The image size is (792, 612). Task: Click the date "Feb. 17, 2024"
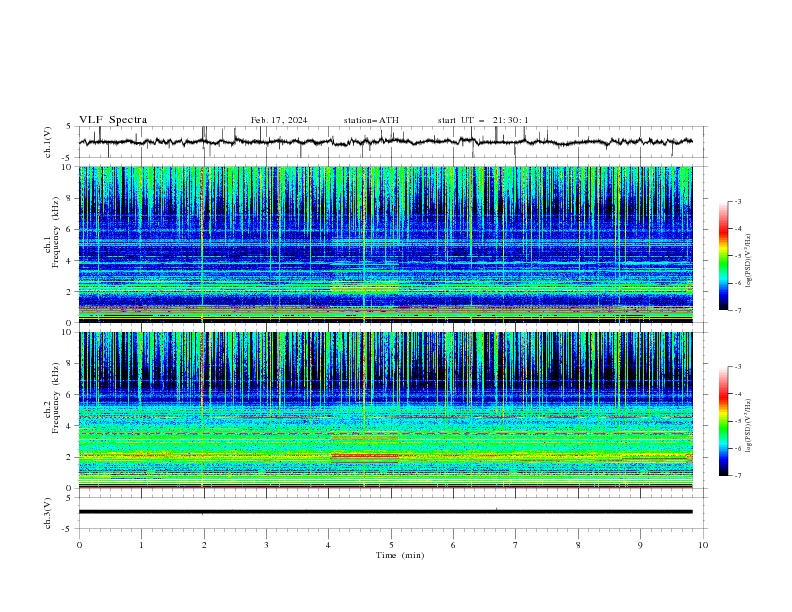279,120
